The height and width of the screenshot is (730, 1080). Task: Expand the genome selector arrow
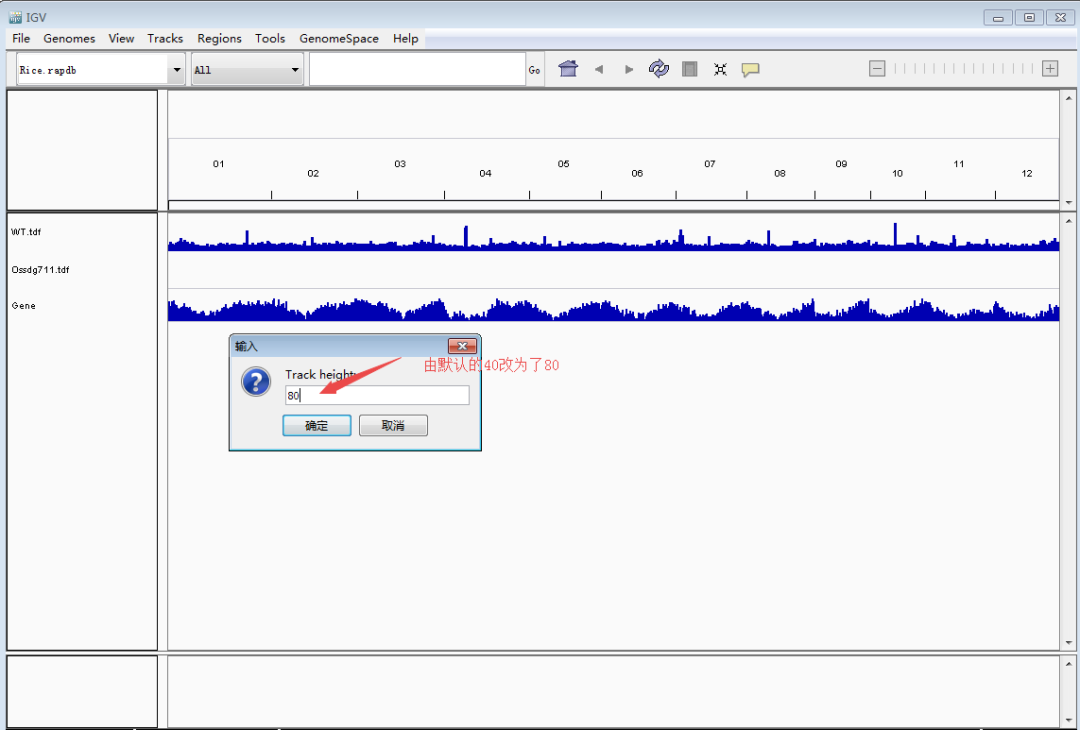[176, 69]
